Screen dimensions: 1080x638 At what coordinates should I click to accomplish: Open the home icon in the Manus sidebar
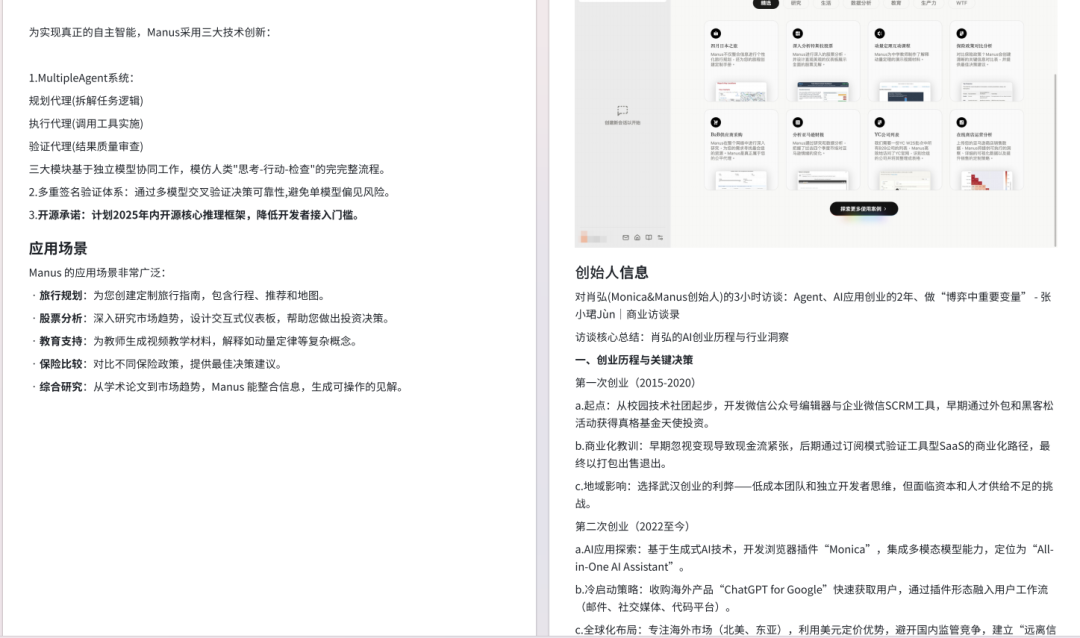[x=637, y=238]
